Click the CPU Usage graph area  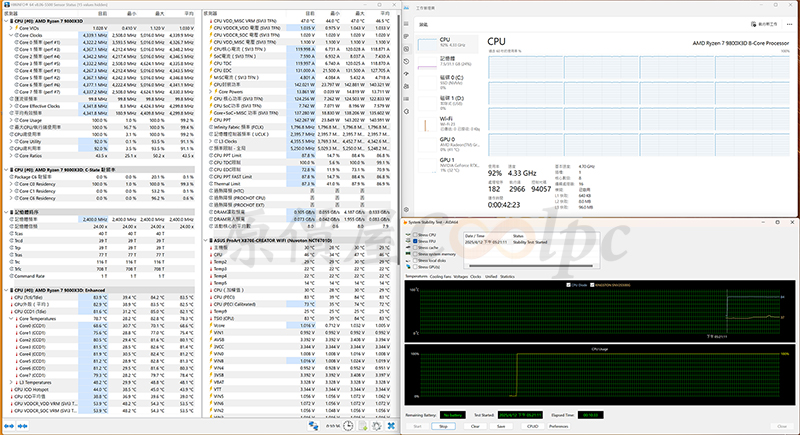[x=600, y=377]
